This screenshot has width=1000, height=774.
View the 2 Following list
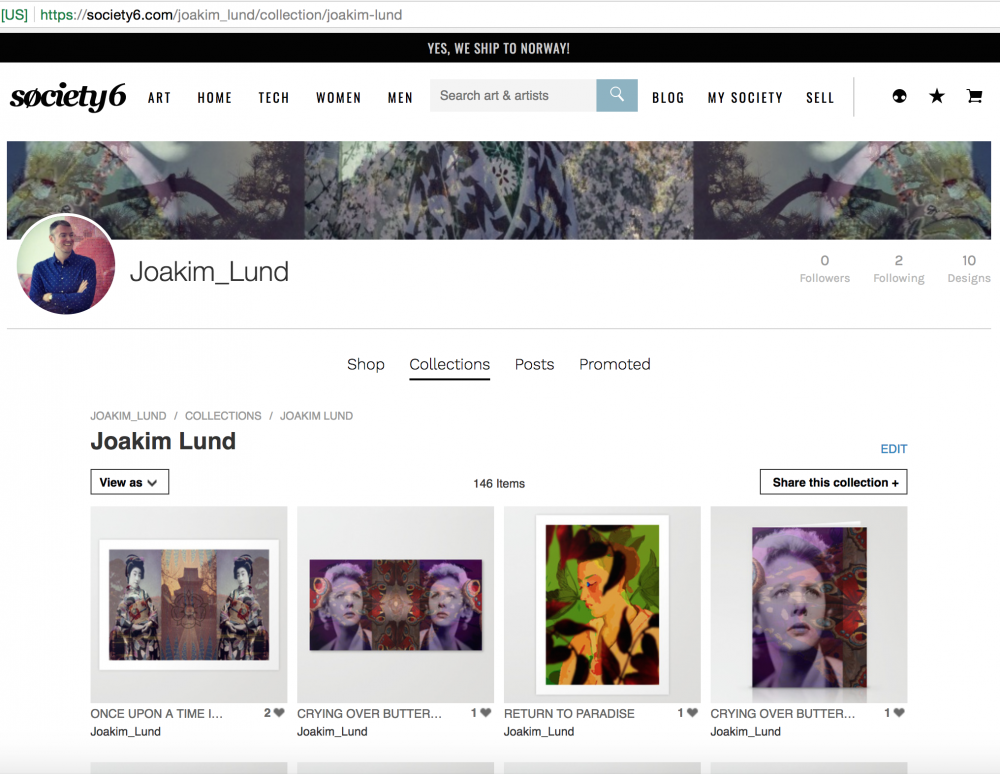[899, 268]
